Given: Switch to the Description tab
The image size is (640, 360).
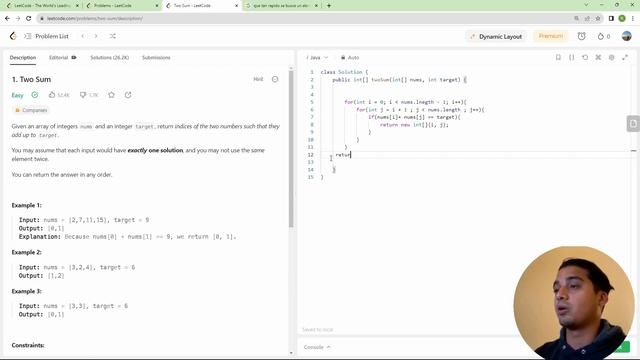Looking at the screenshot, I should click(x=23, y=58).
